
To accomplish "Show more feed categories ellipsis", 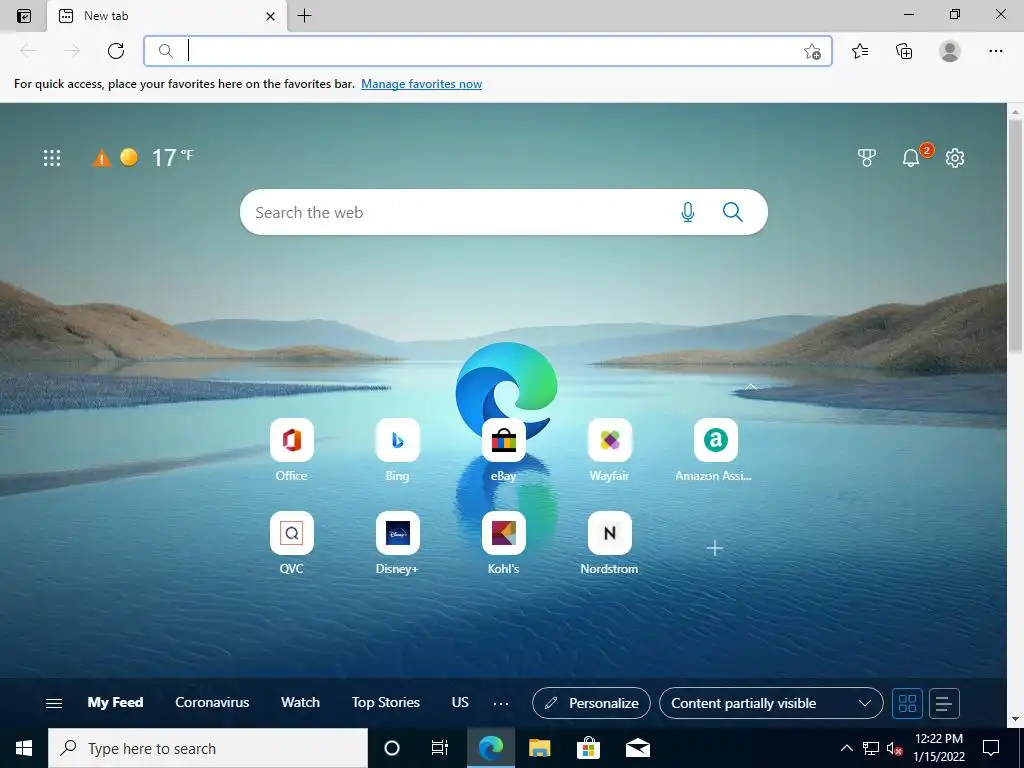I will (x=501, y=703).
